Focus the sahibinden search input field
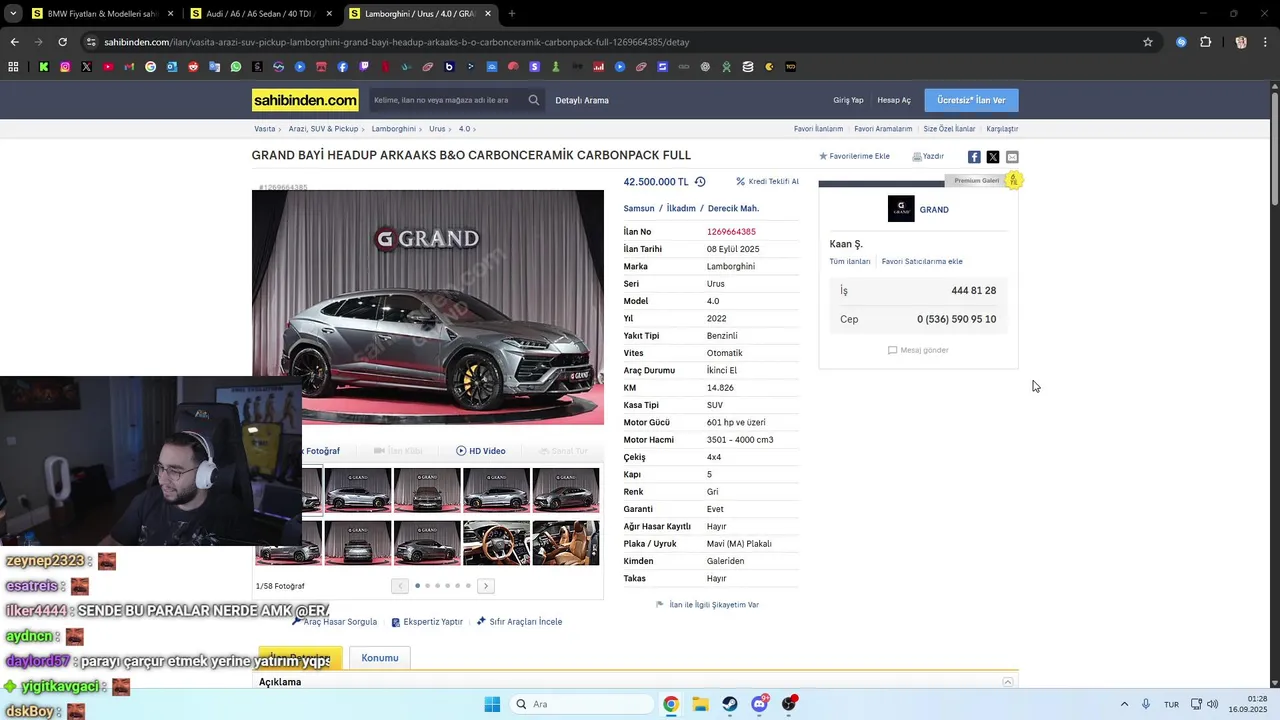This screenshot has height=720, width=1280. (447, 100)
